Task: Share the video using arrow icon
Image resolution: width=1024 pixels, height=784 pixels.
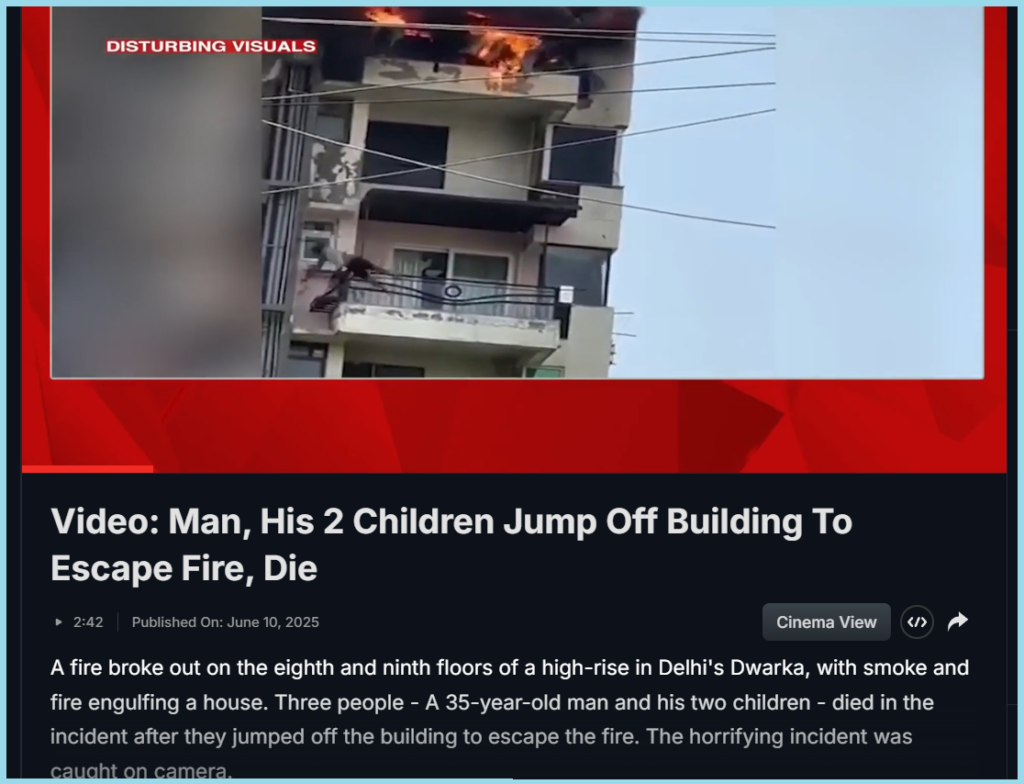Action: click(x=957, y=621)
